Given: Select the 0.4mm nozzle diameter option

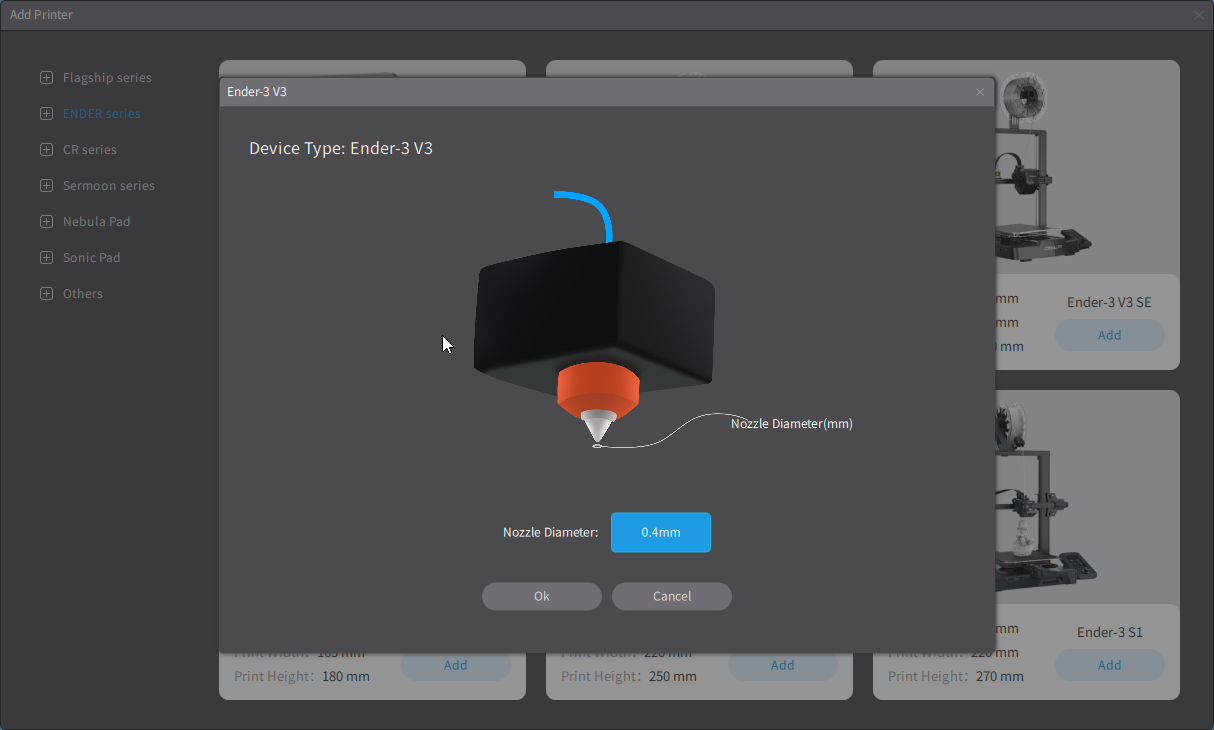Looking at the screenshot, I should point(661,532).
